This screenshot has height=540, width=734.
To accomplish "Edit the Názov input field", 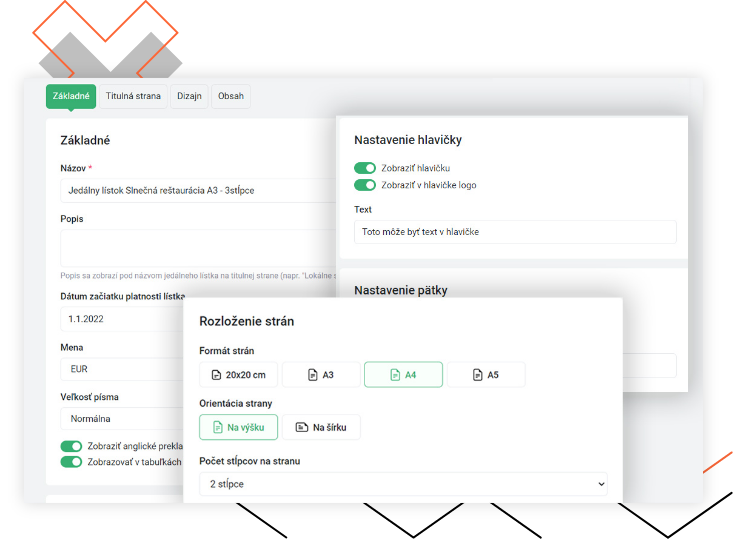I will point(198,190).
